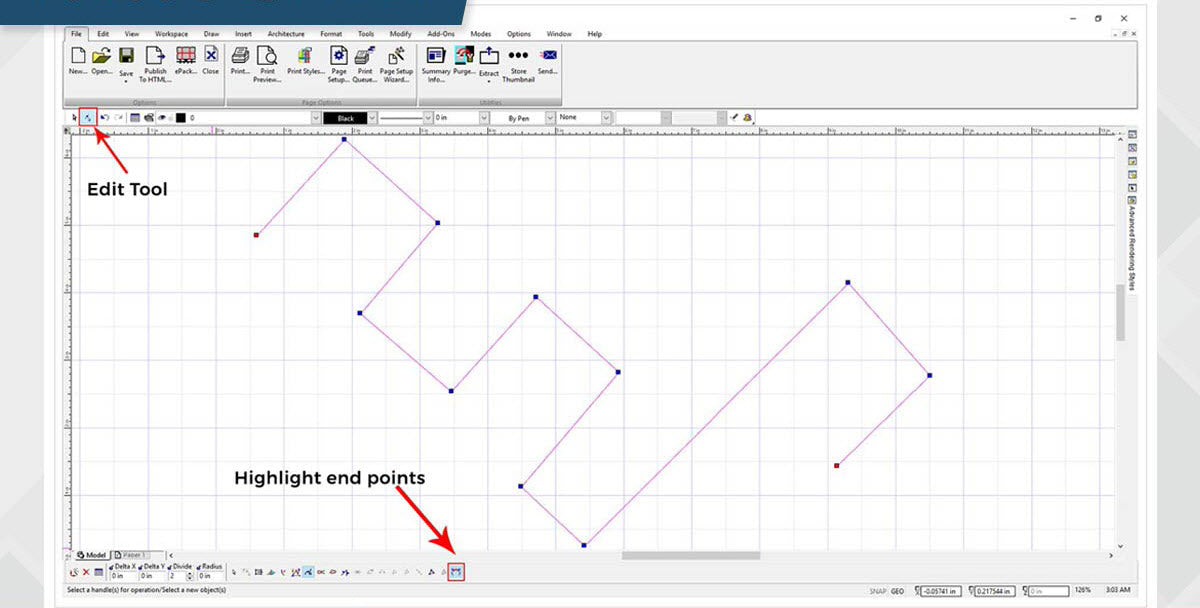Click the ePack icon
1200x608 pixels.
click(x=185, y=55)
